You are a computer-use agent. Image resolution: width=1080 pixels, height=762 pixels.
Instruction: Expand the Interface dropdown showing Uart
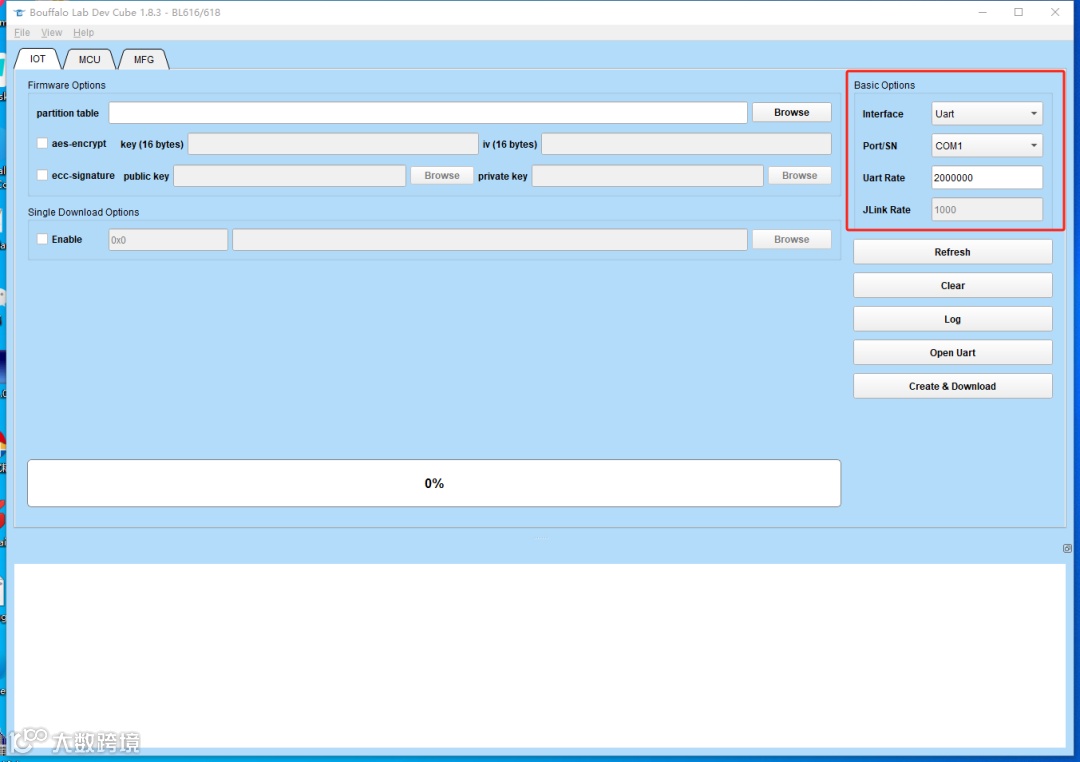pos(986,114)
